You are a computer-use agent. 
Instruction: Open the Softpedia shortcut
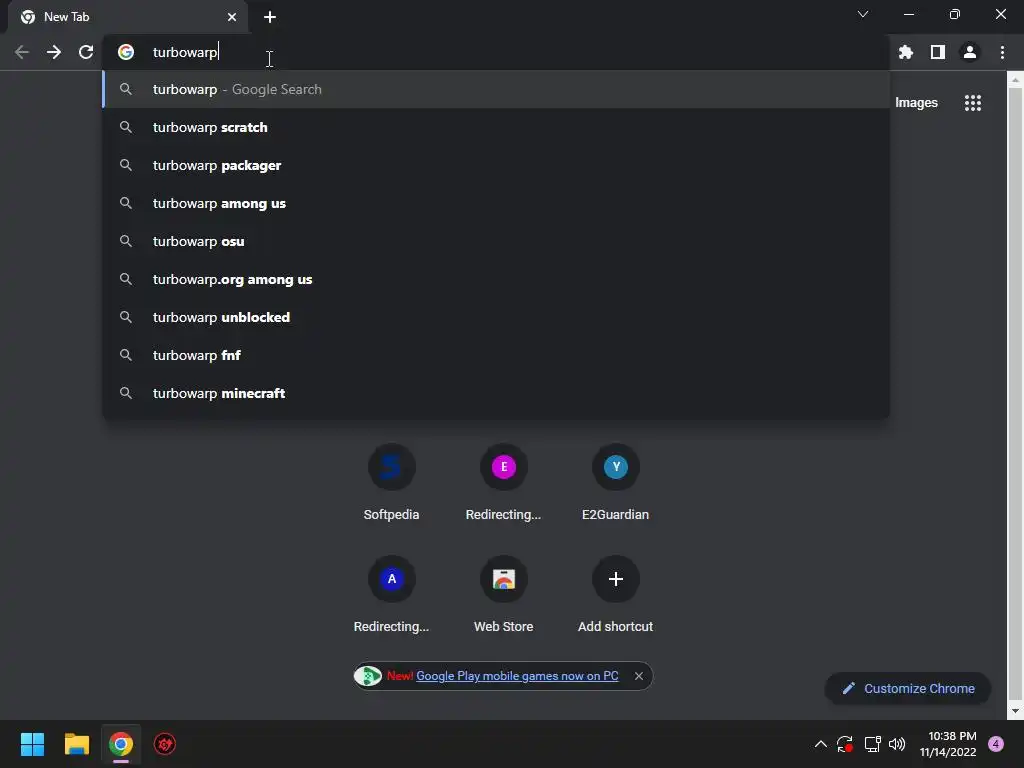[x=391, y=482]
